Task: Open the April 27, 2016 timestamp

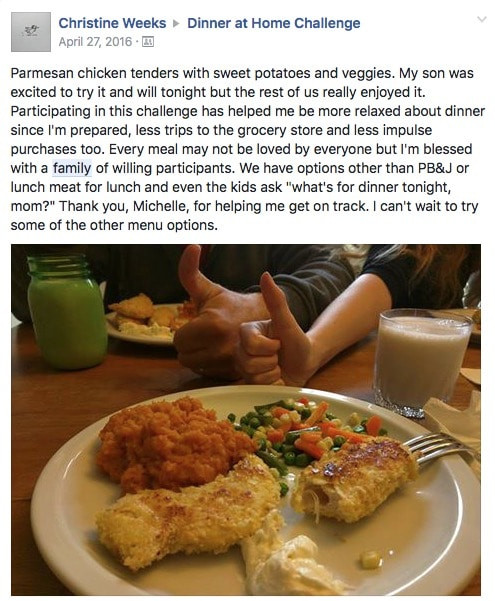Action: click(x=95, y=41)
